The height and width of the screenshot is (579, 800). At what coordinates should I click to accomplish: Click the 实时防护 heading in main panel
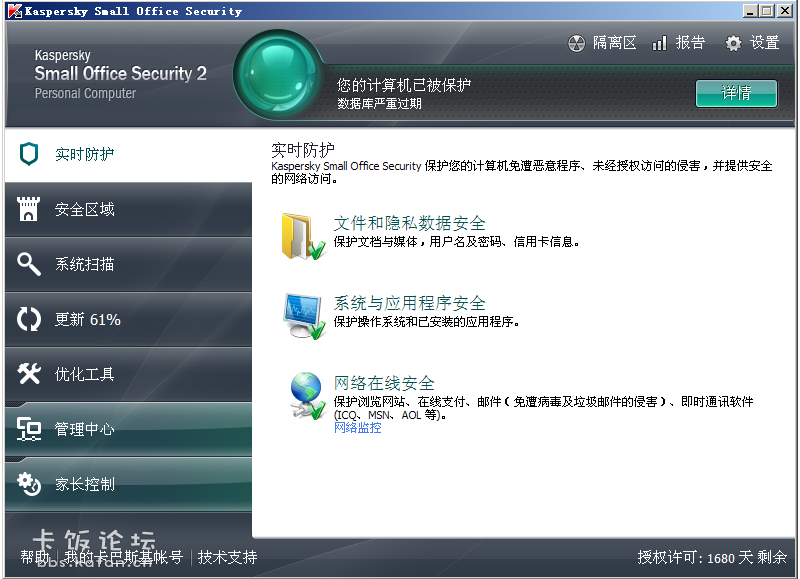pos(303,150)
